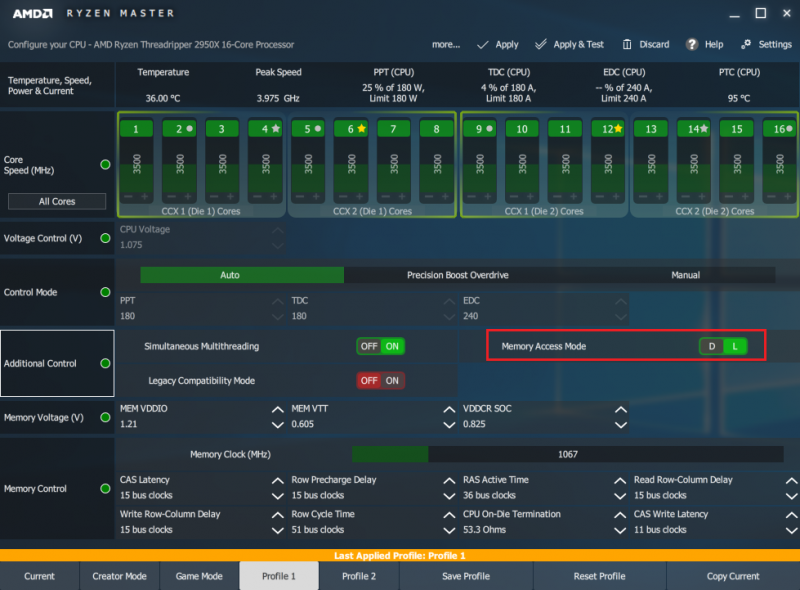
Task: Toggle Memory Control green indicator
Action: [105, 488]
